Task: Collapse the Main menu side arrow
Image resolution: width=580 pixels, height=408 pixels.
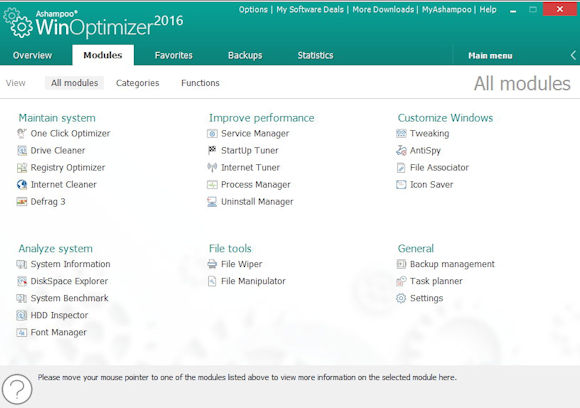Action: pos(573,55)
